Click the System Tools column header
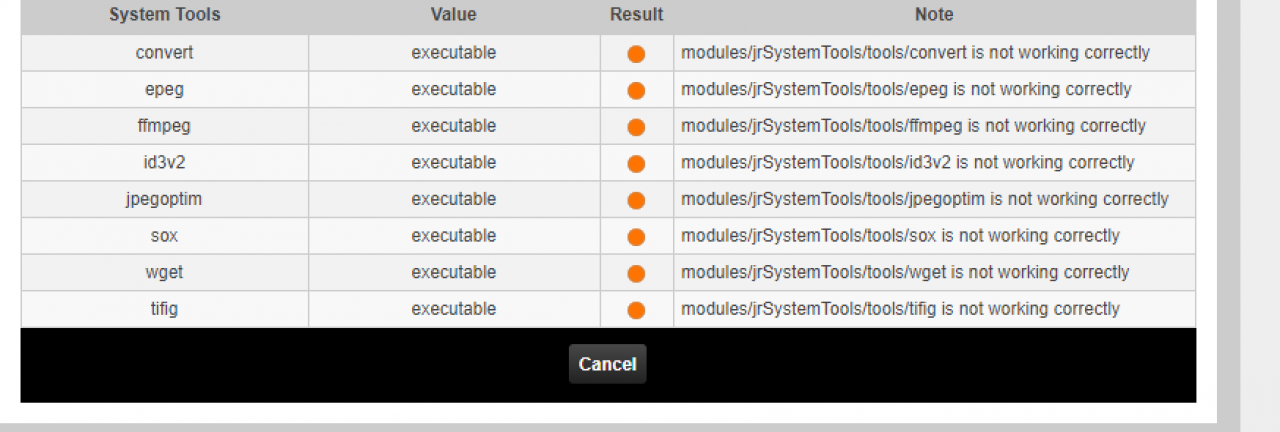The height and width of the screenshot is (432, 1280). coord(164,15)
